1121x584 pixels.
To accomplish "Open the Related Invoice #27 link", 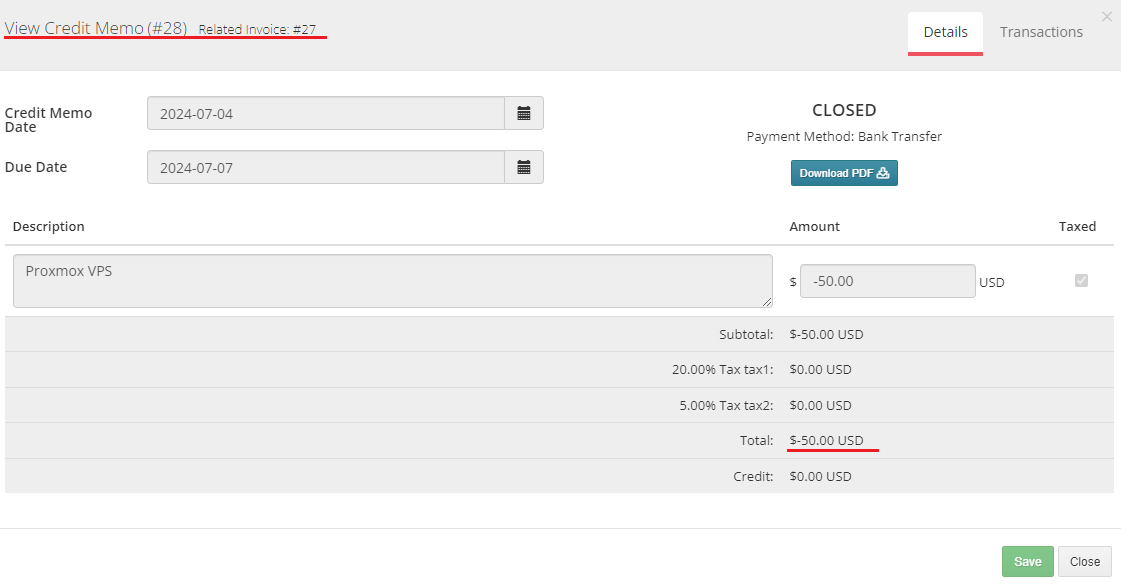I will point(257,30).
